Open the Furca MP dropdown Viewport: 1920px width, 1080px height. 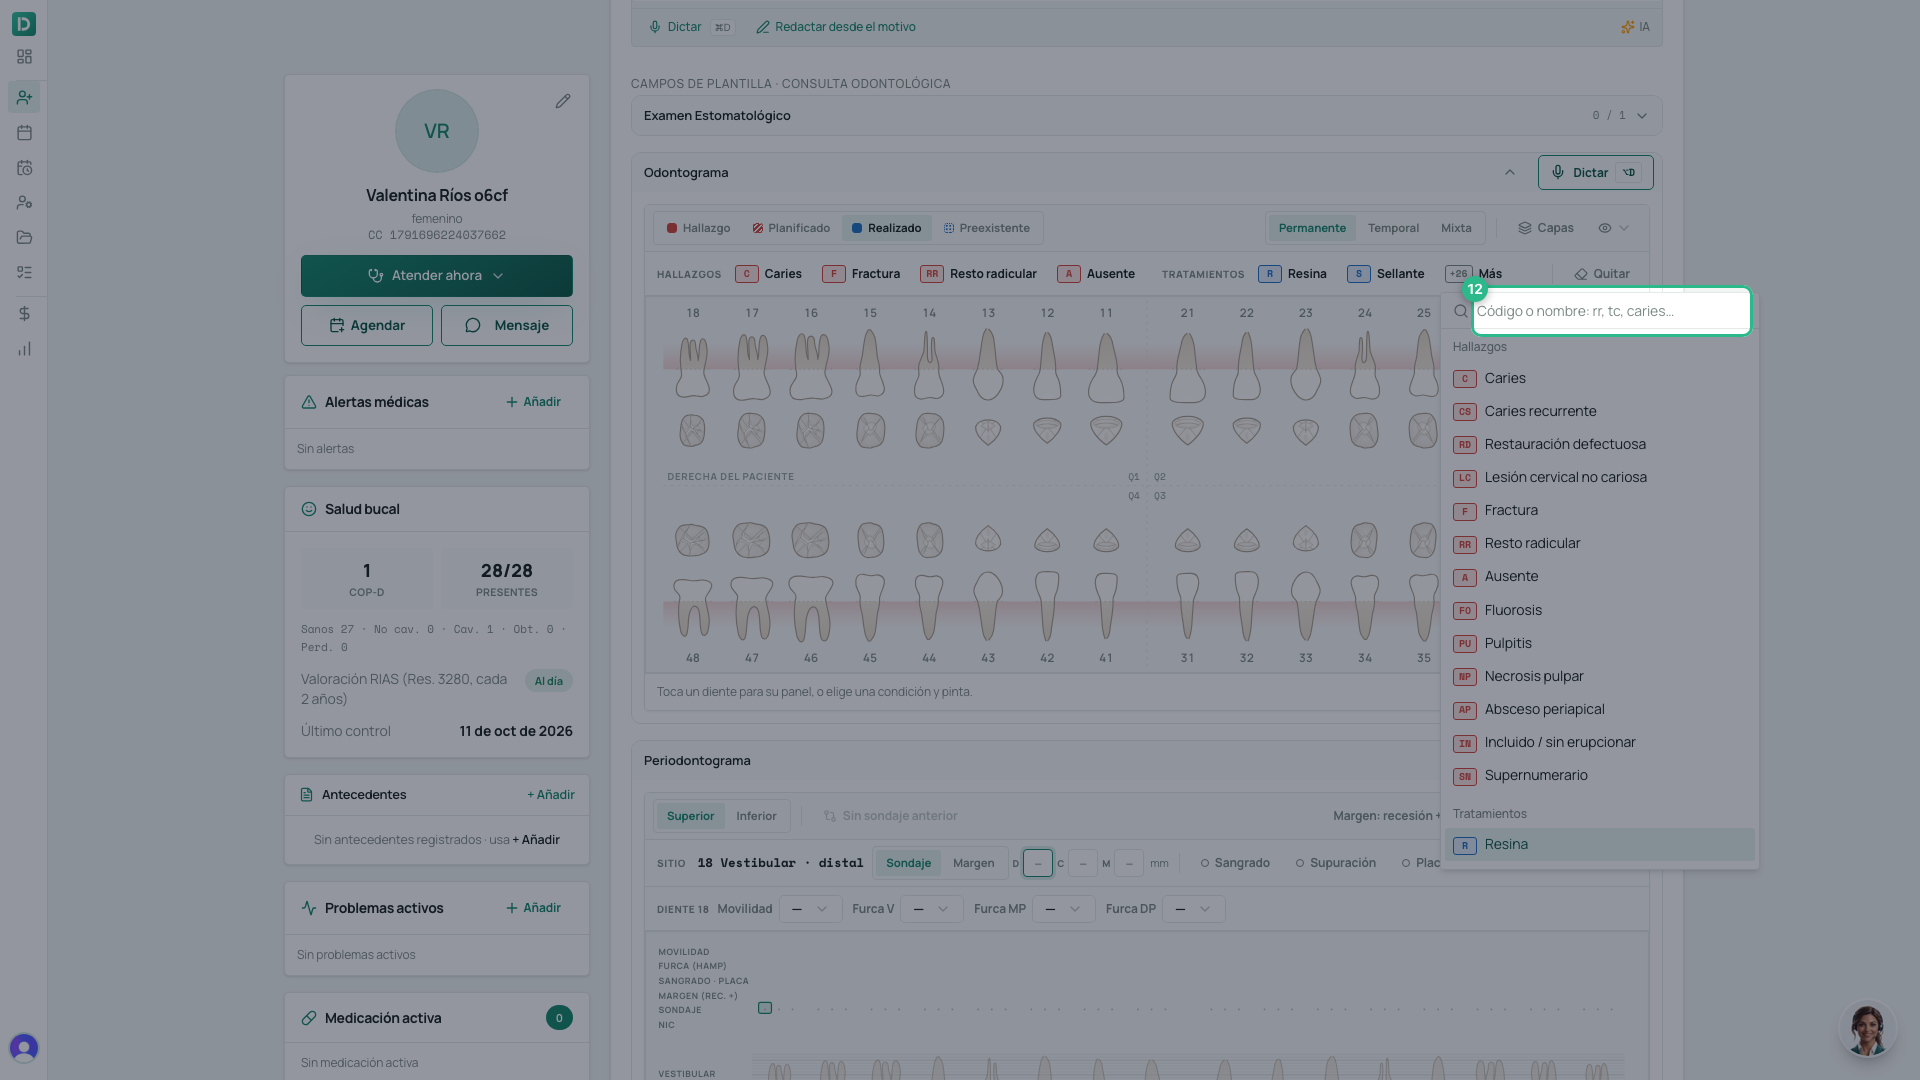pyautogui.click(x=1063, y=909)
